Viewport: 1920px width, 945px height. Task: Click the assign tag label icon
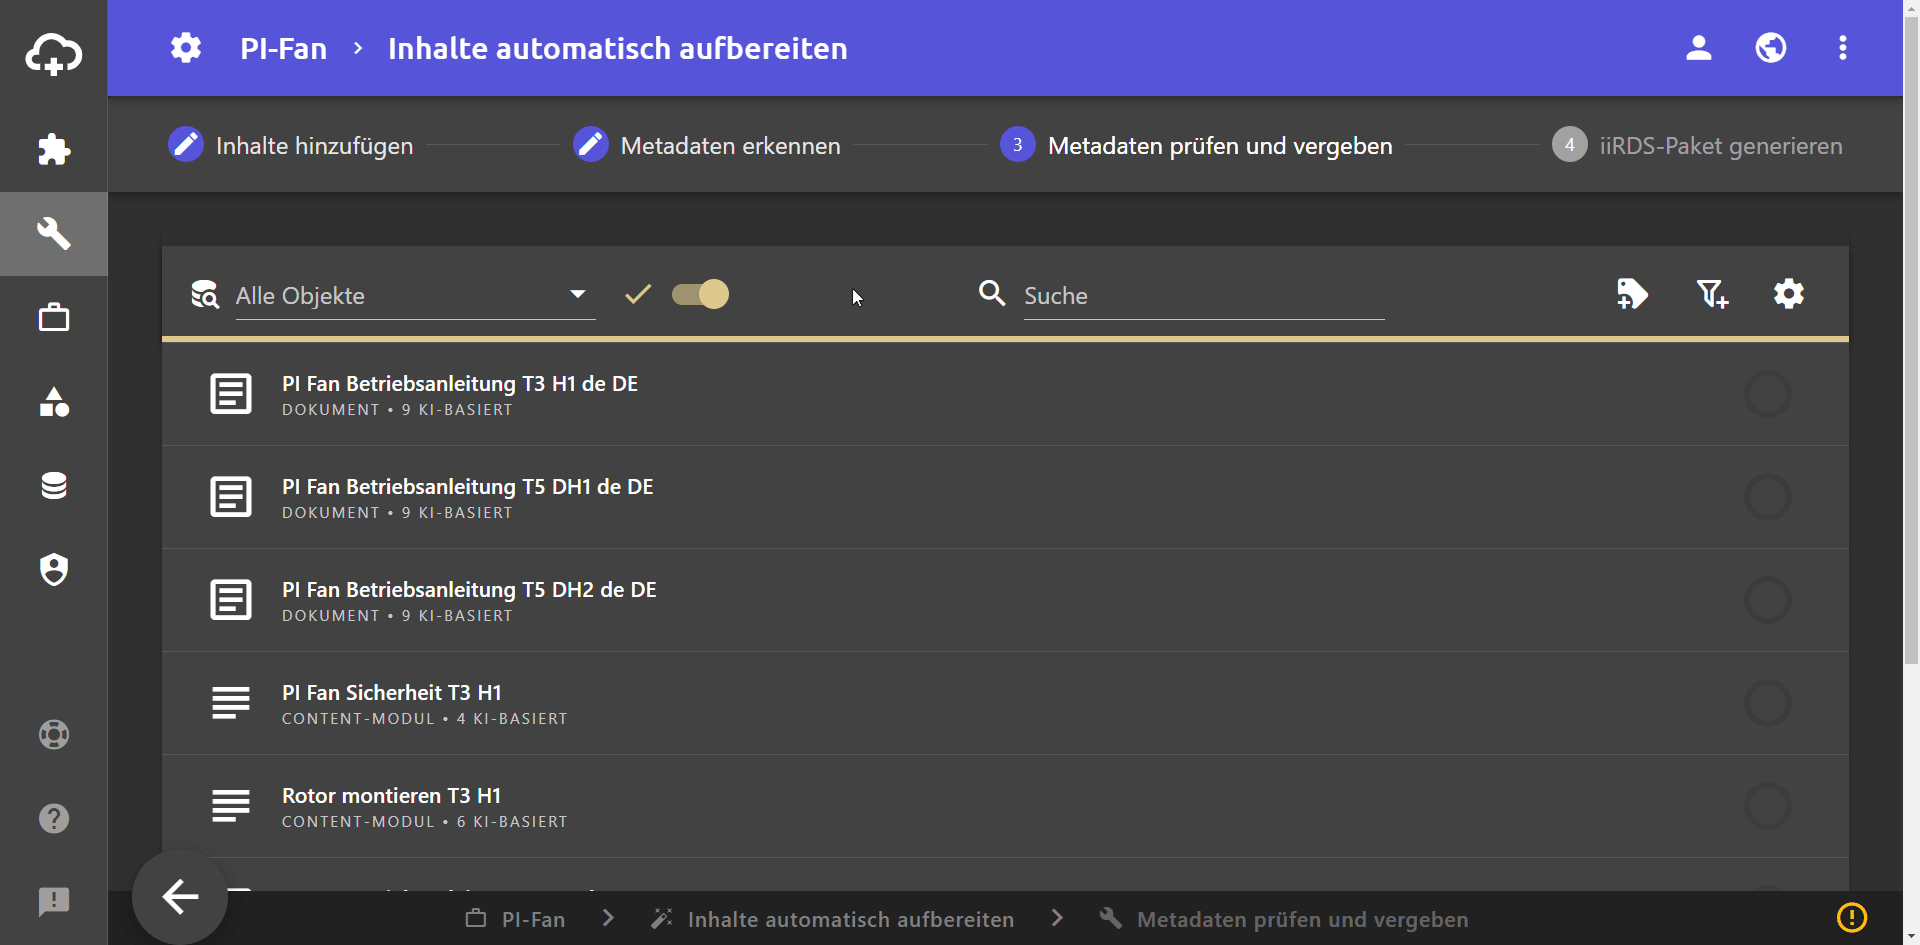coord(1632,294)
